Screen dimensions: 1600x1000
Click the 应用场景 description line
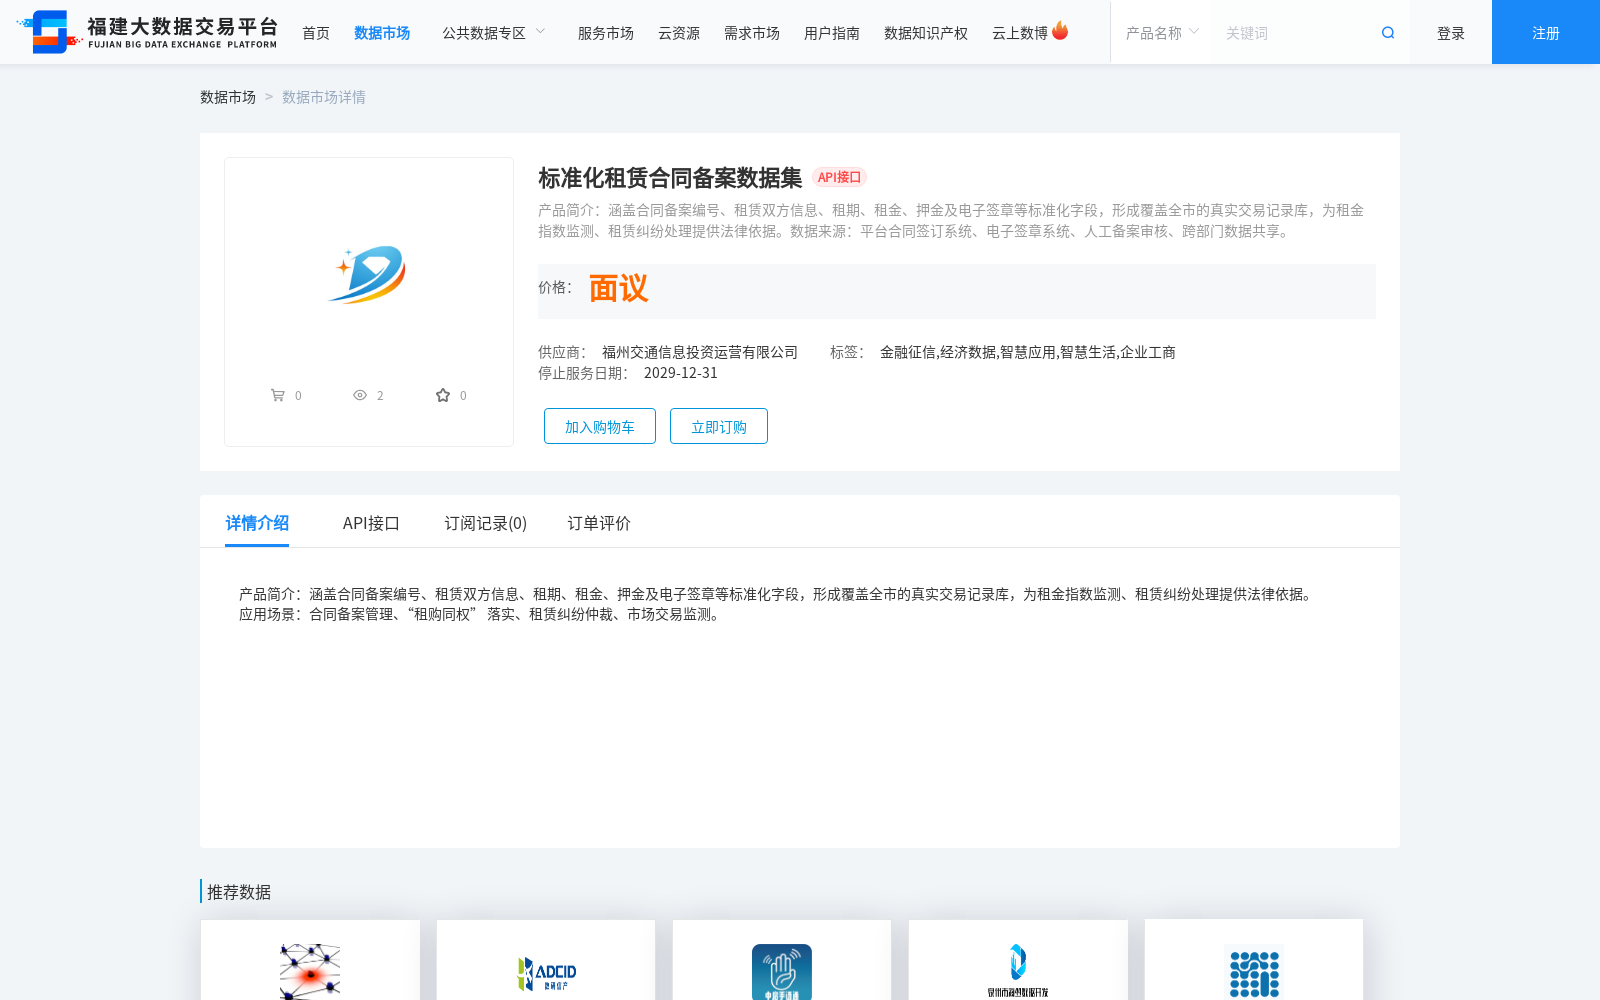(x=480, y=614)
